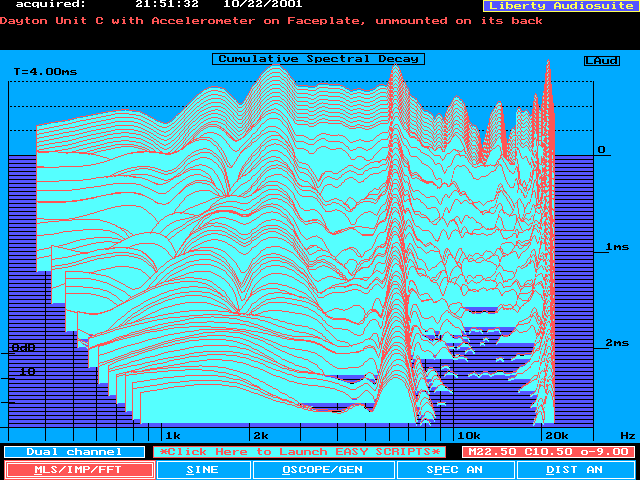Switch to the SINE measurement tab
The height and width of the screenshot is (480, 640).
pos(203,469)
